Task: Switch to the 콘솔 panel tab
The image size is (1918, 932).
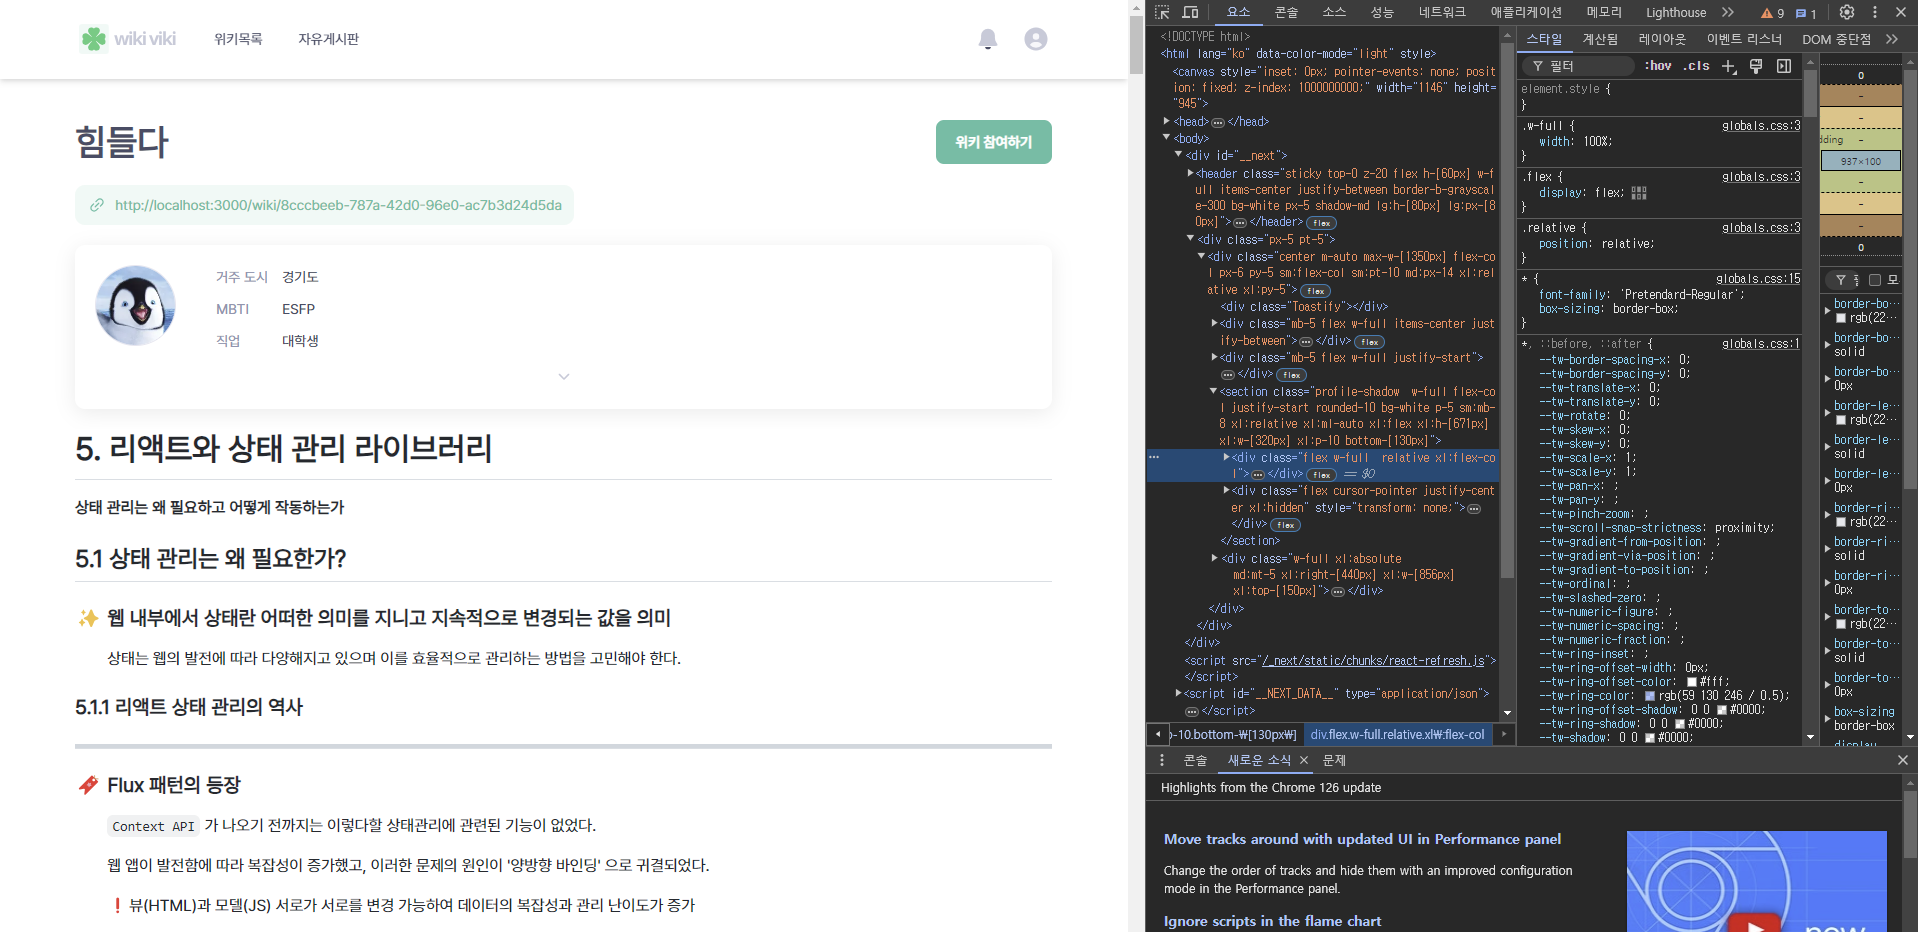Action: [x=1286, y=12]
